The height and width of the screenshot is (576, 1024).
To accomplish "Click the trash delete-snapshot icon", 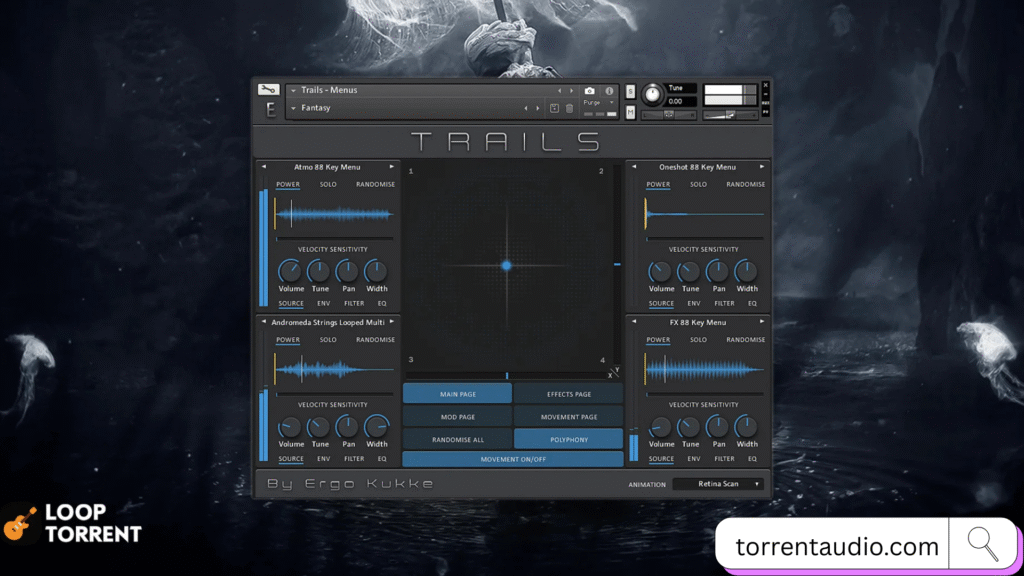I will (x=570, y=108).
